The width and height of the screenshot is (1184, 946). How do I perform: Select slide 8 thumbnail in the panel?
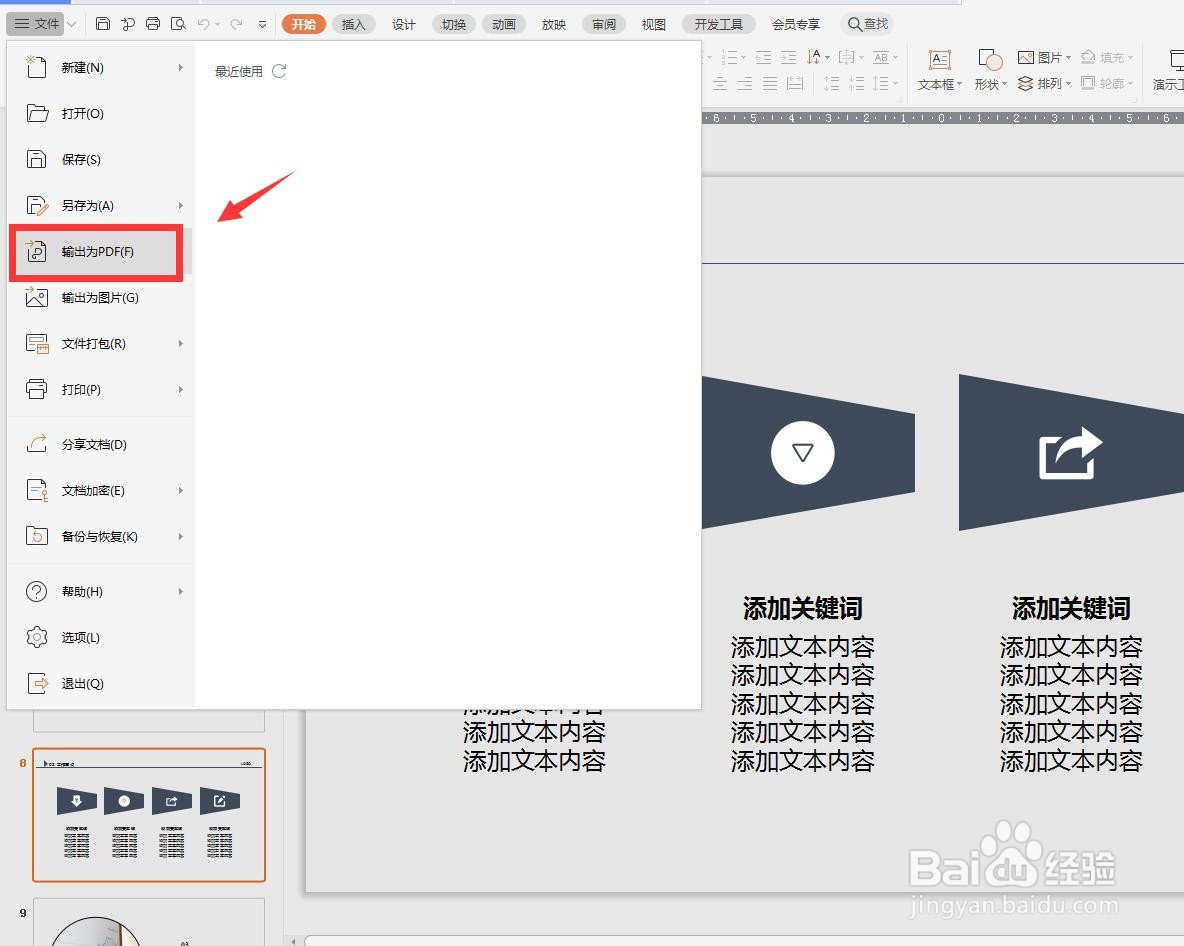click(x=149, y=815)
